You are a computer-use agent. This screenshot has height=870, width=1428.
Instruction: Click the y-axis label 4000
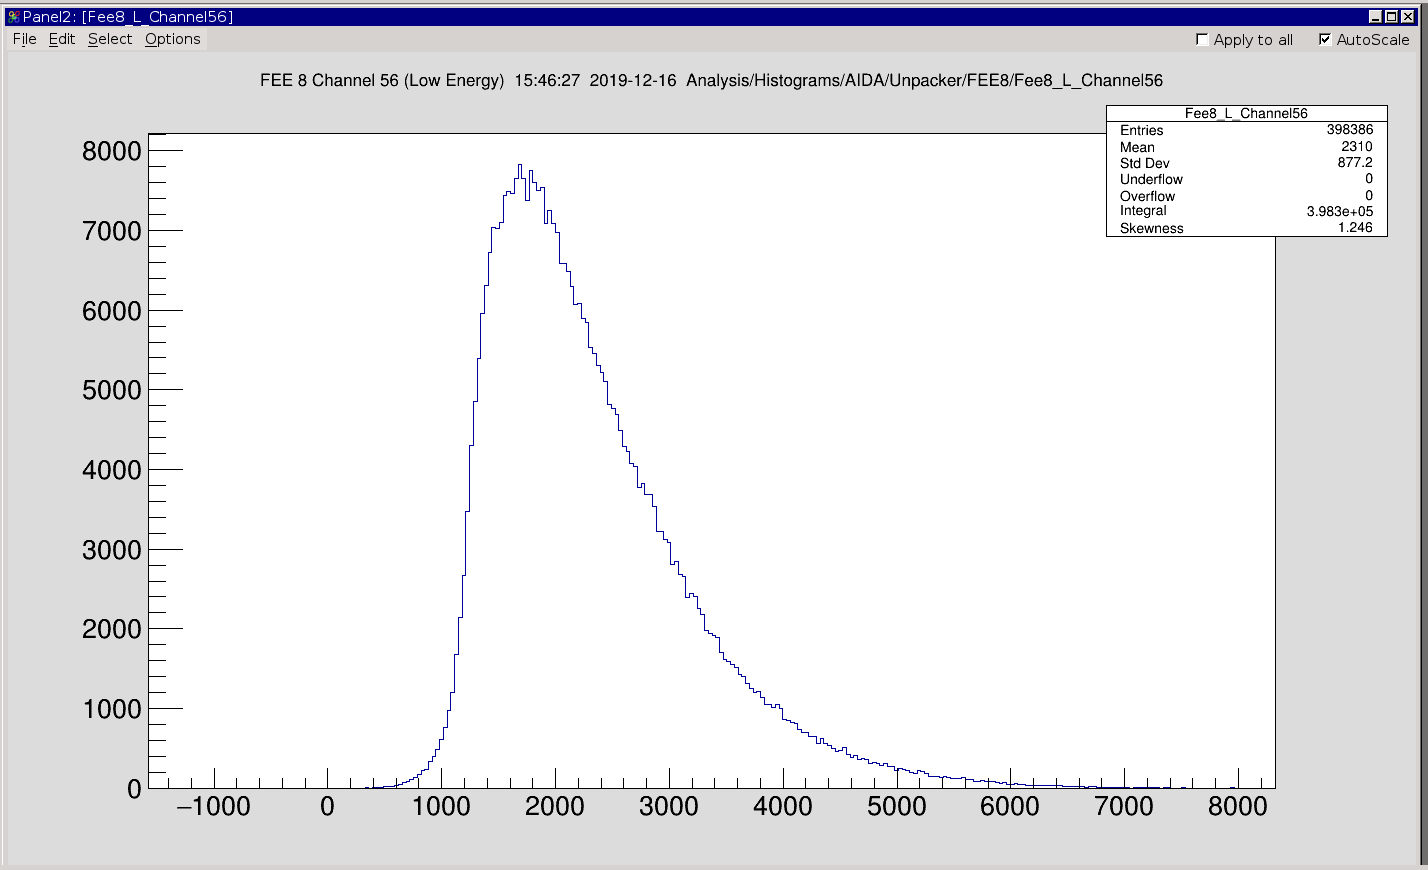click(112, 470)
